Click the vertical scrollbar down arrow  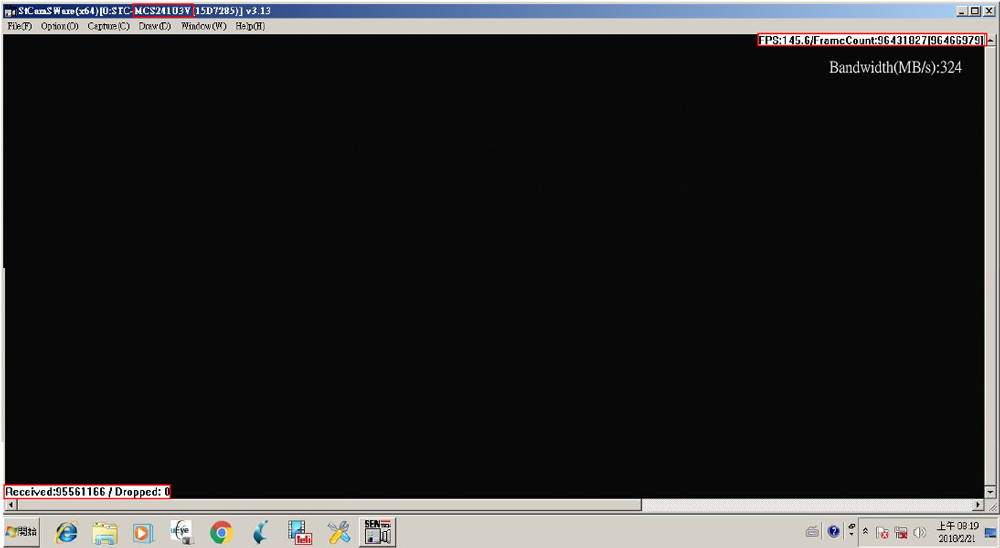(990, 492)
